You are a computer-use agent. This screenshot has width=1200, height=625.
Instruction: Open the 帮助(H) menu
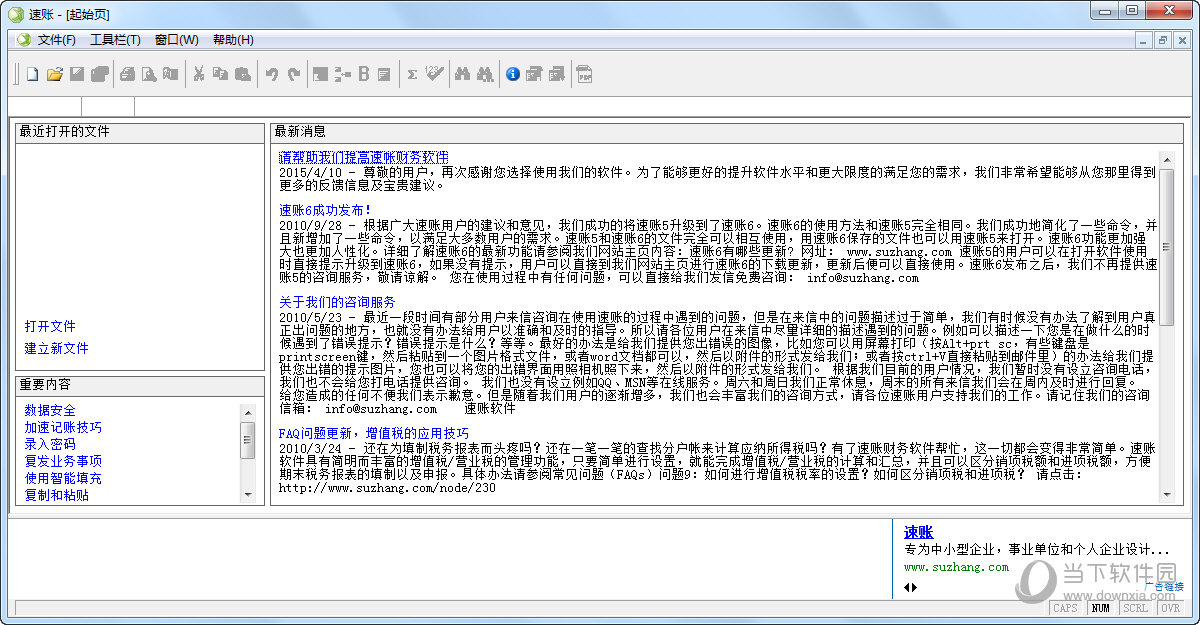click(x=233, y=40)
